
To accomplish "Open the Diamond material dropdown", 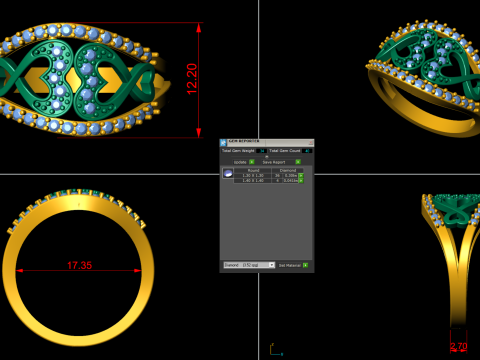I will coord(249,265).
